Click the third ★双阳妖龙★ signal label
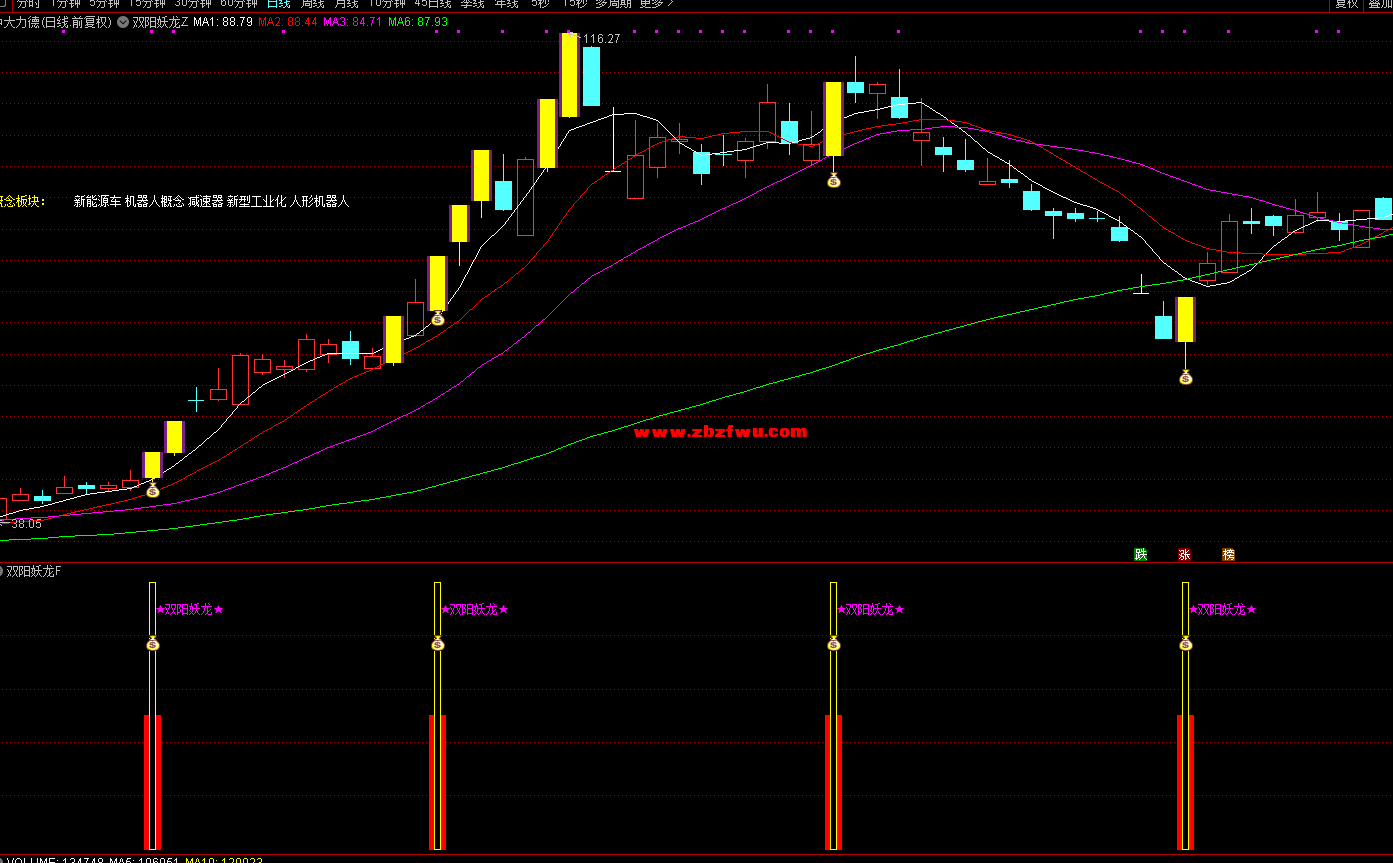Screen dimensions: 1393x863 pyautogui.click(x=871, y=609)
